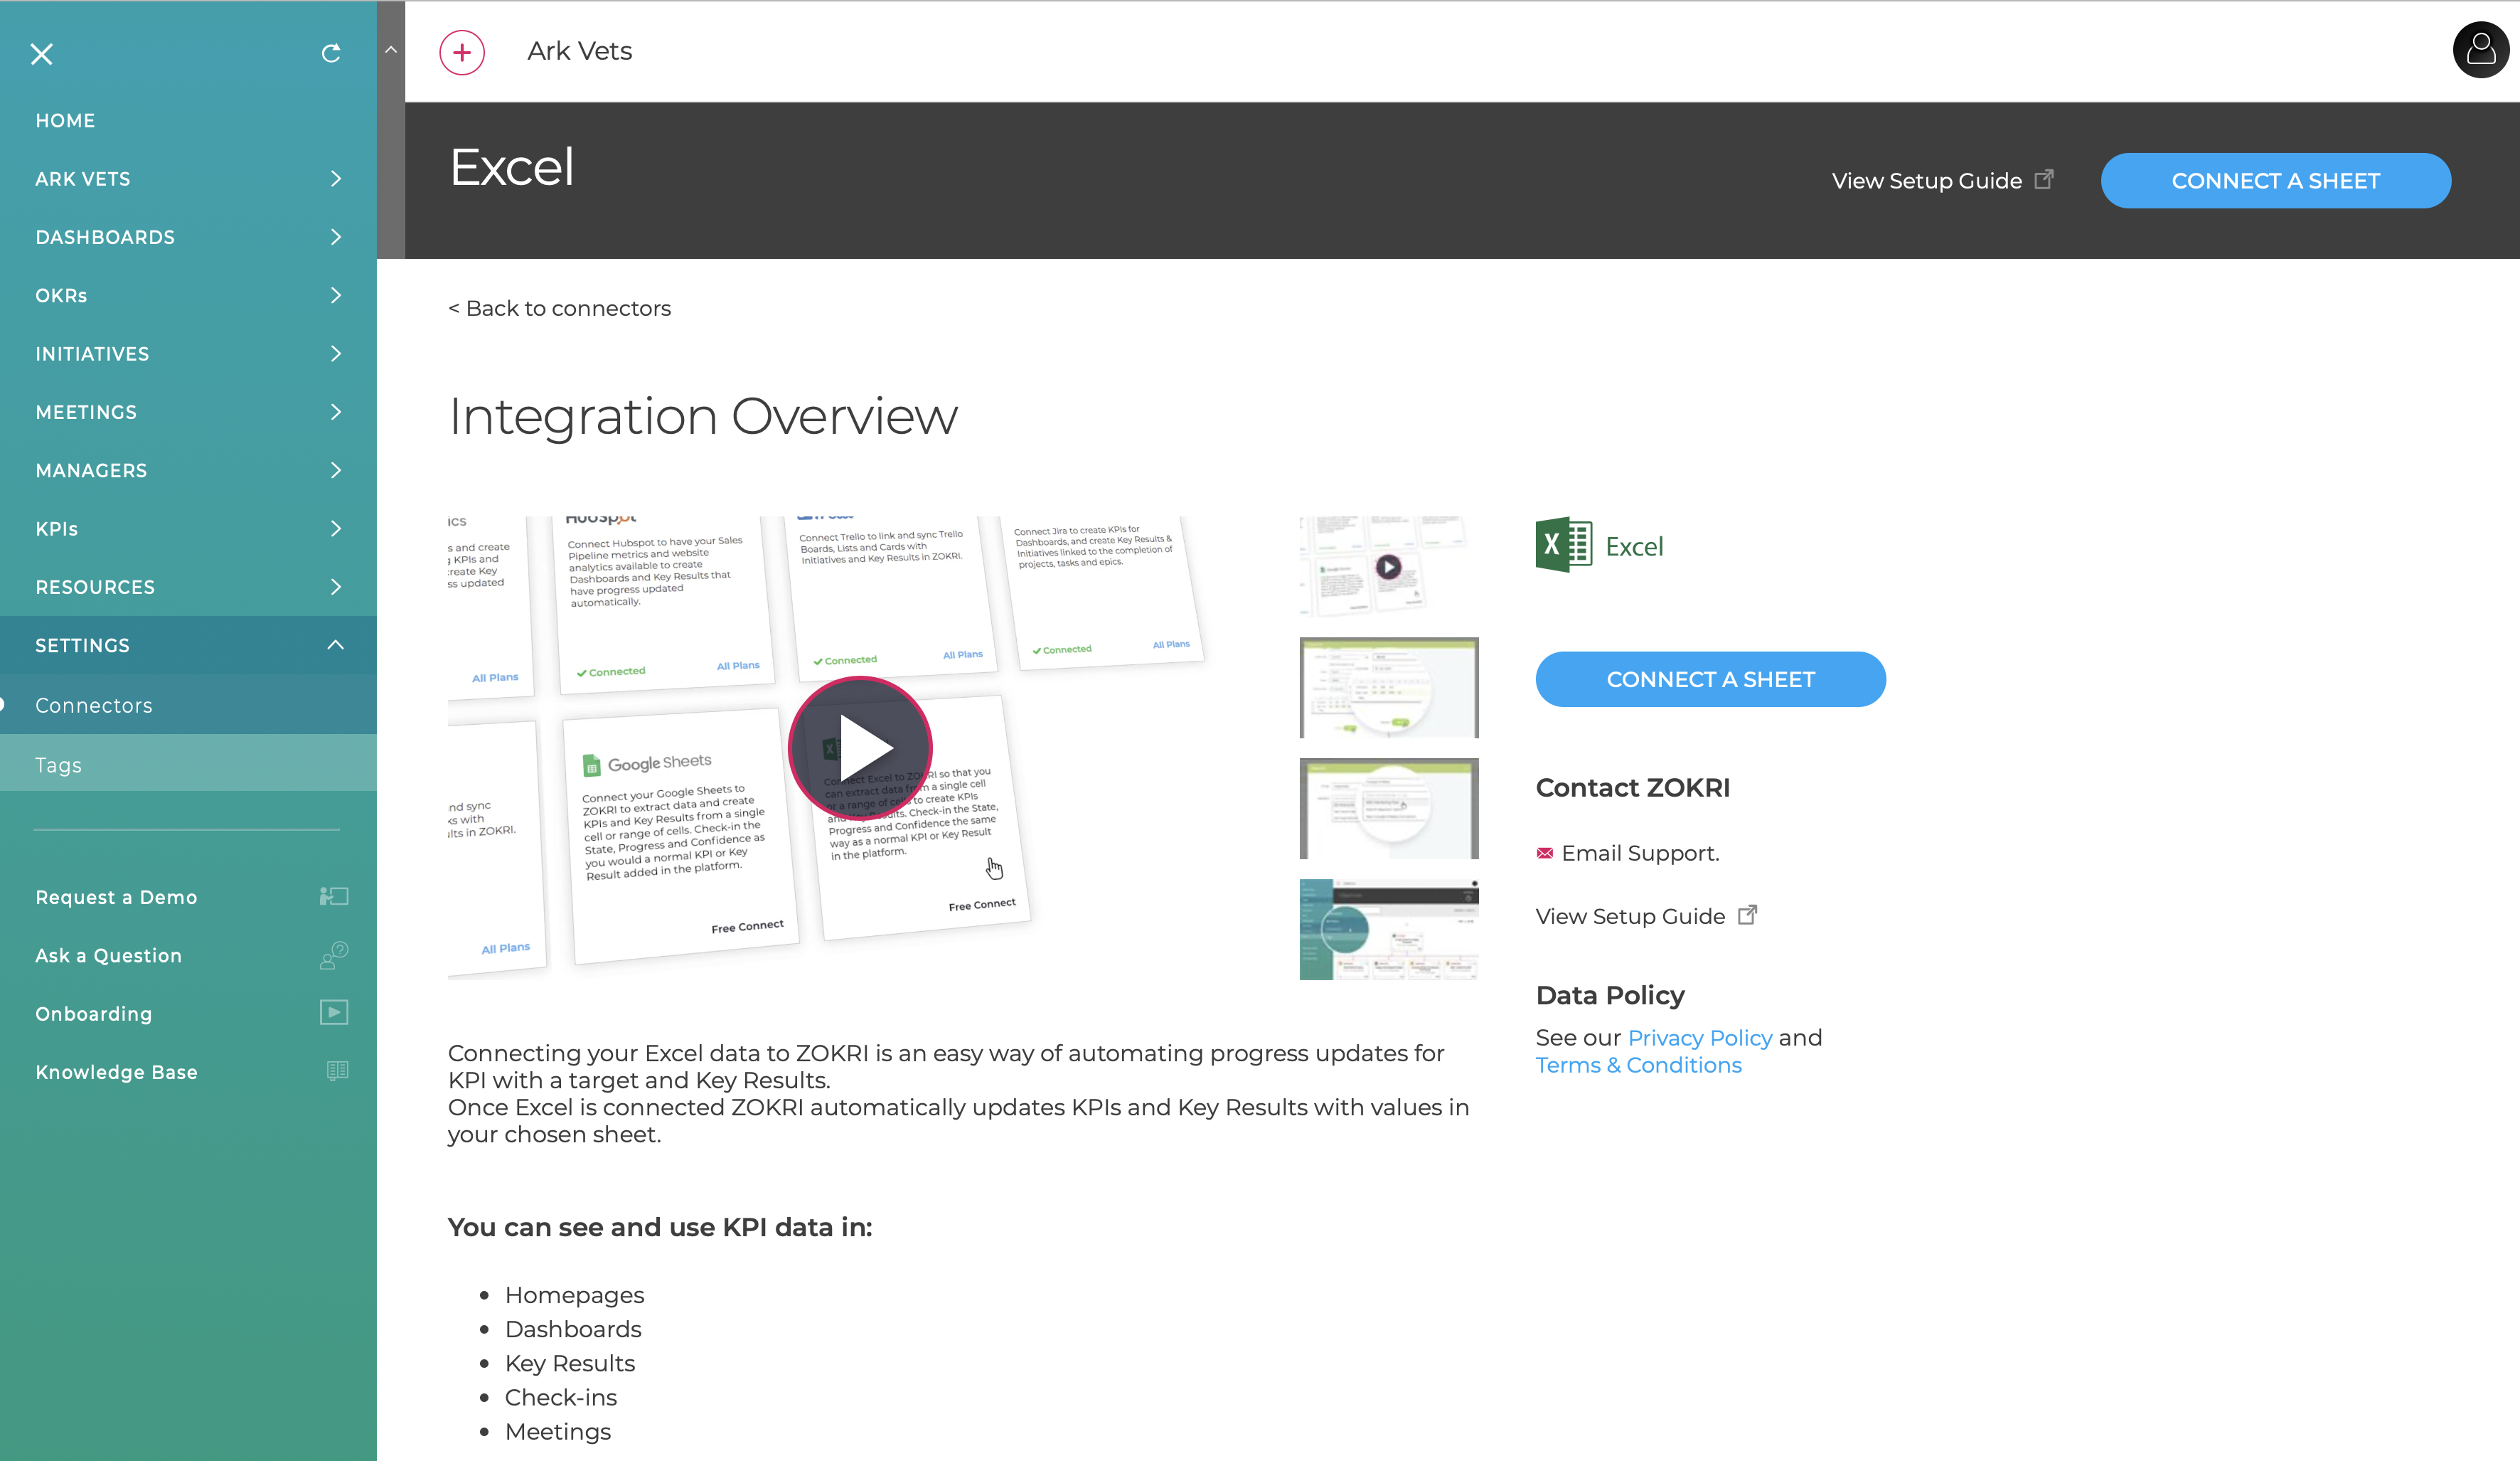Viewport: 2520px width, 1461px height.
Task: Expand the OKRs menu chevron
Action: point(336,295)
